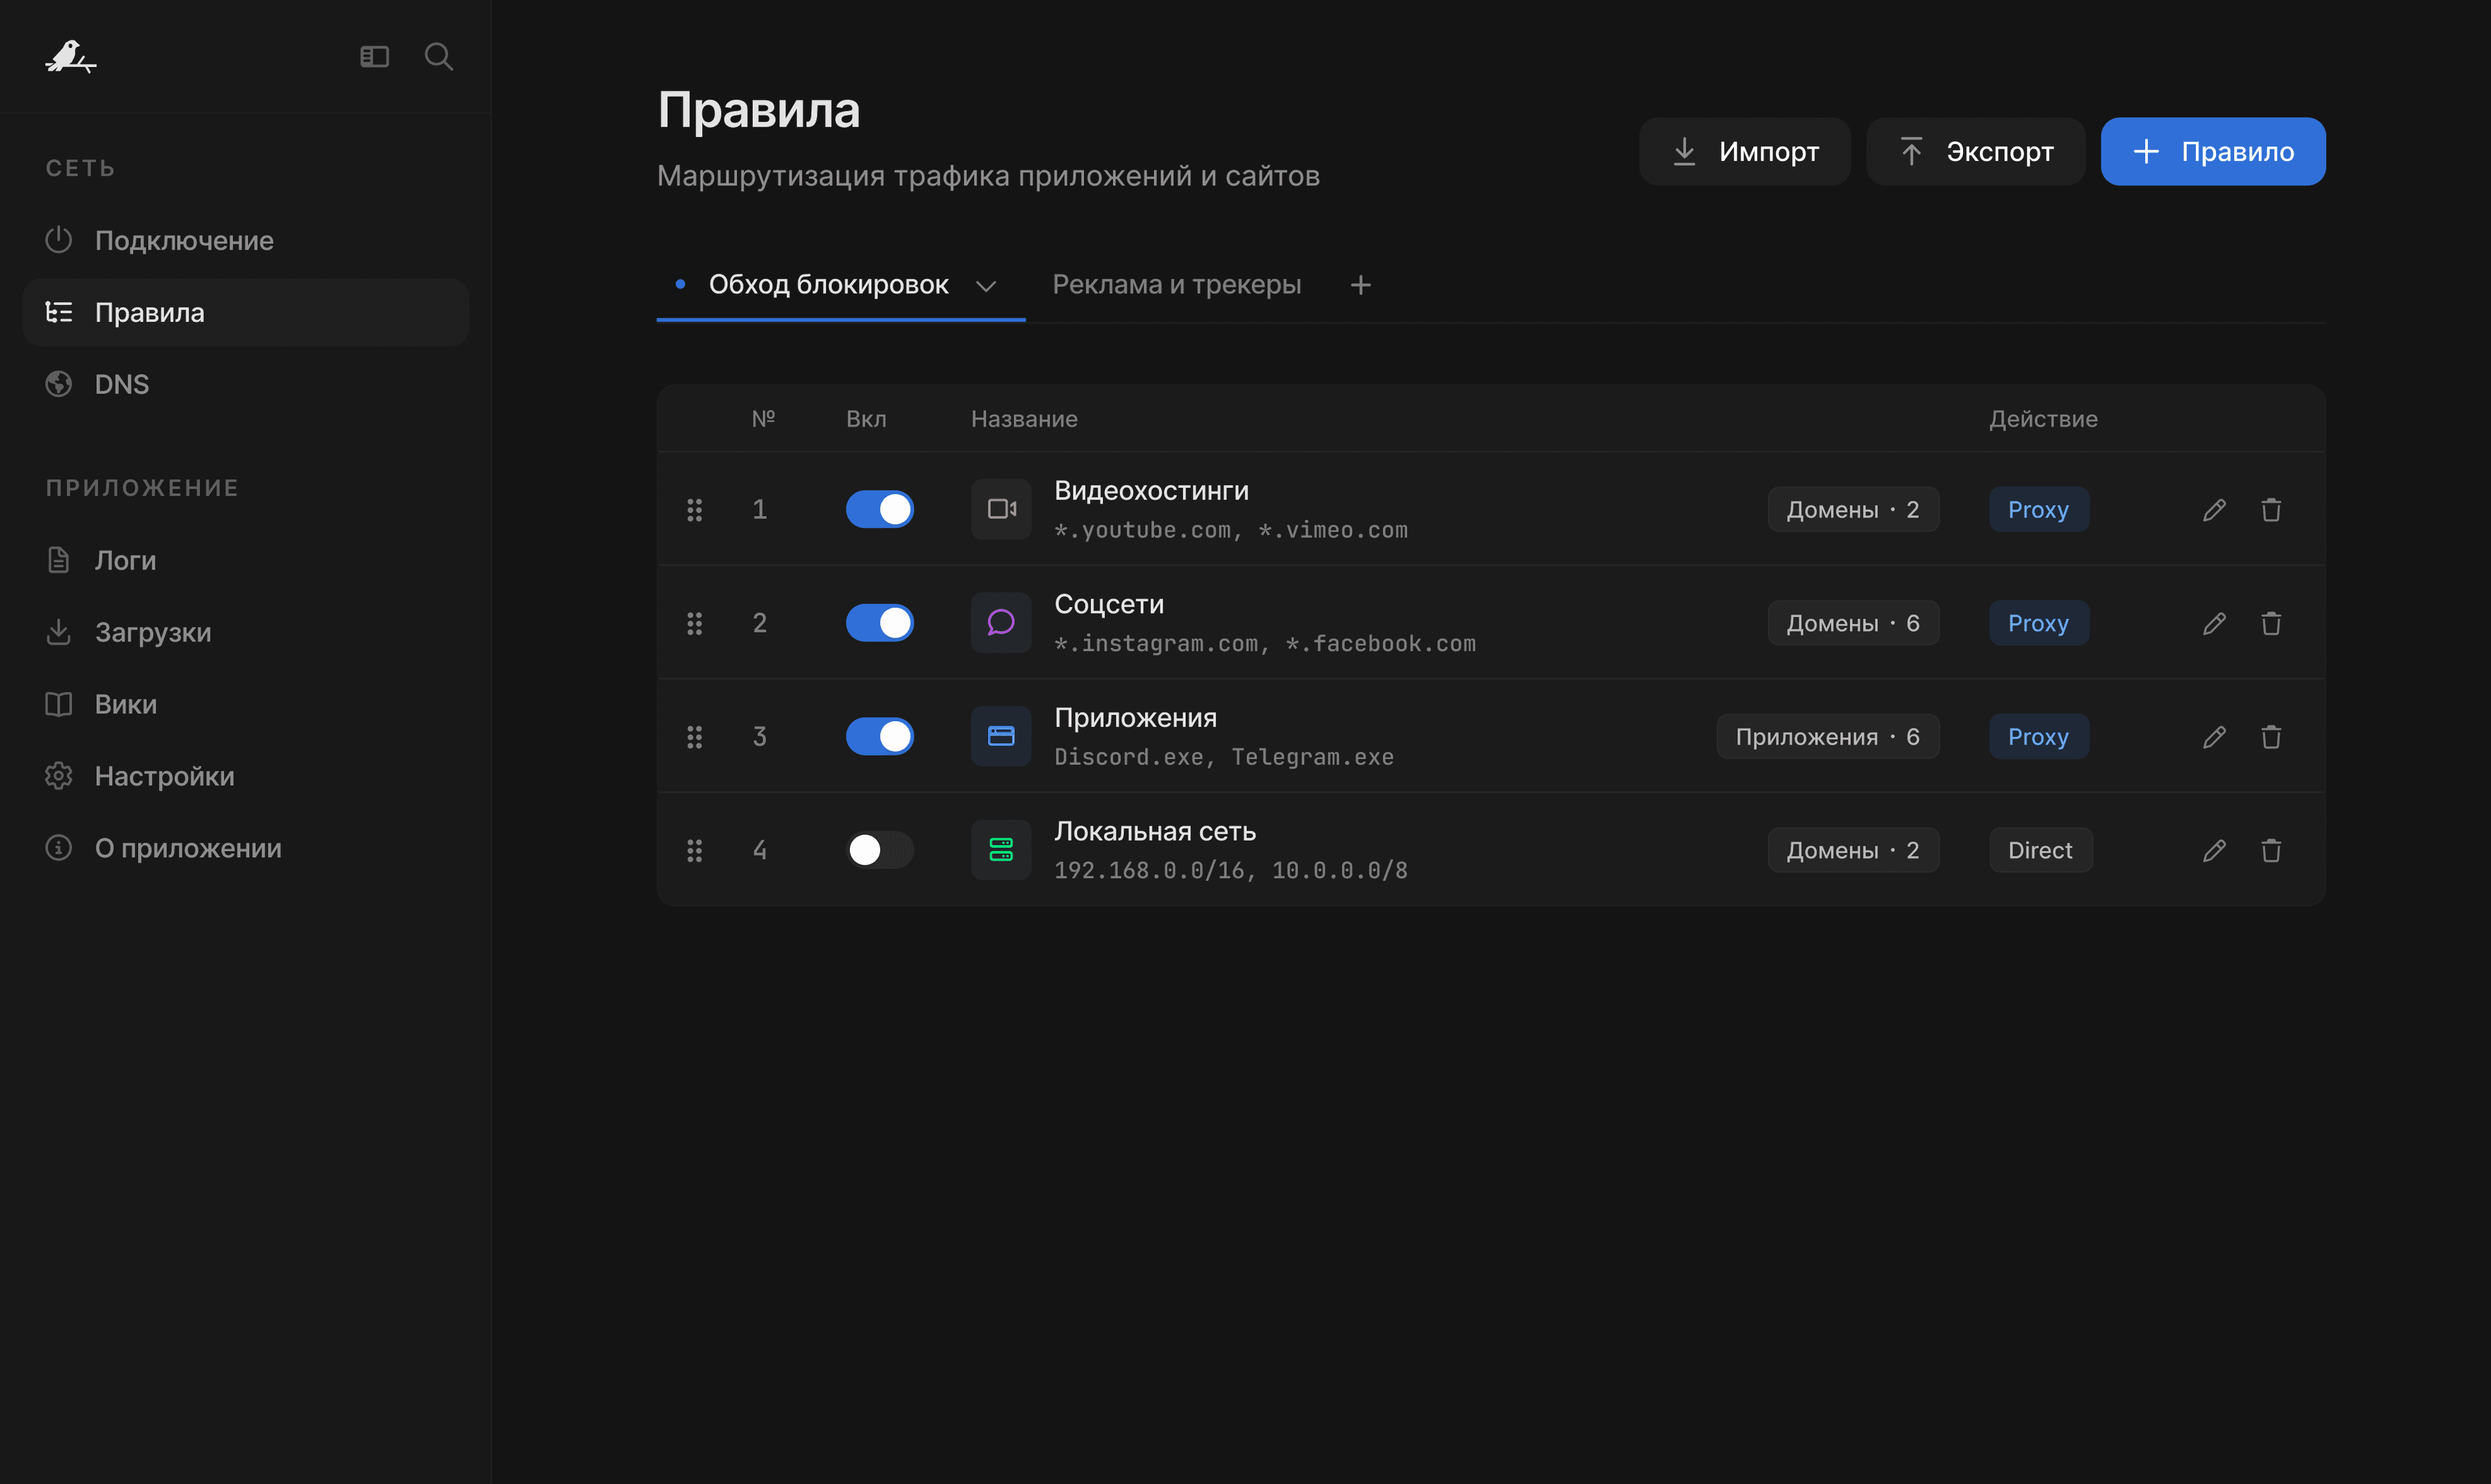Viewport: 2491px width, 1484px height.
Task: Edit the Приложения rule with pencil
Action: coord(2214,737)
